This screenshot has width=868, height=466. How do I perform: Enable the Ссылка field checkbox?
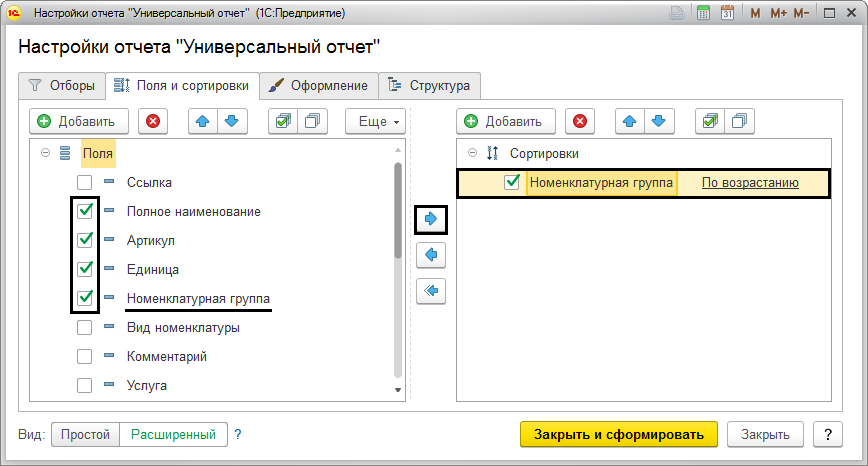pyautogui.click(x=85, y=183)
